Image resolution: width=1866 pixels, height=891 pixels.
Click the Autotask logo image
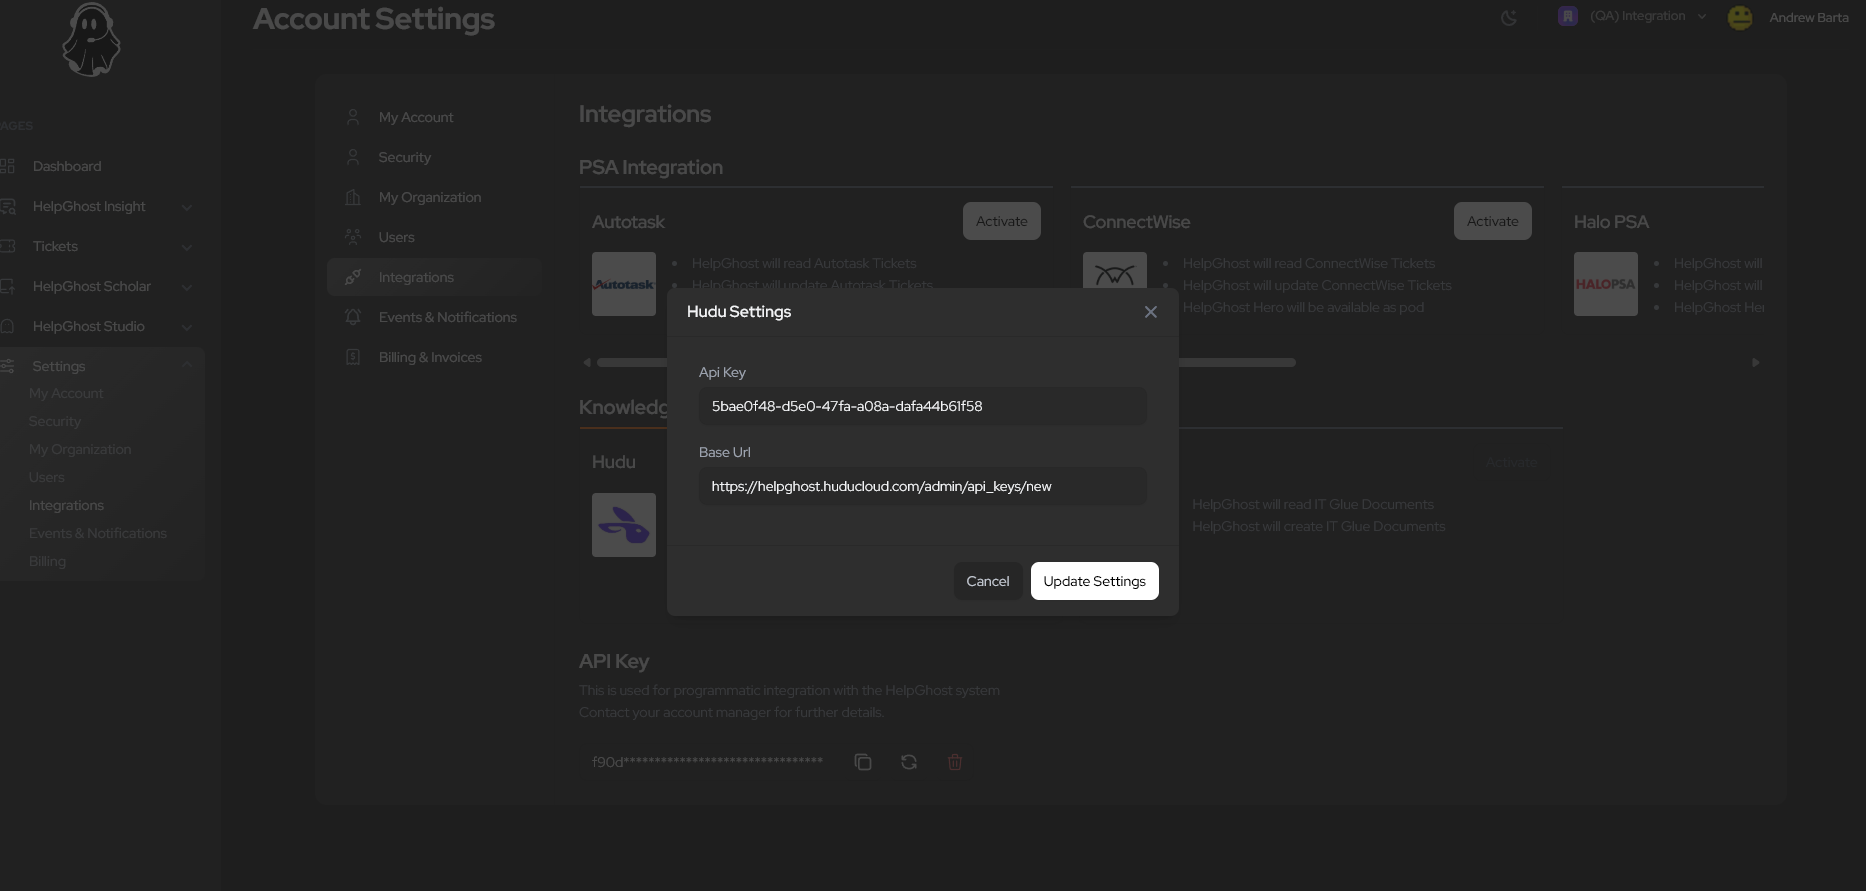pos(623,284)
